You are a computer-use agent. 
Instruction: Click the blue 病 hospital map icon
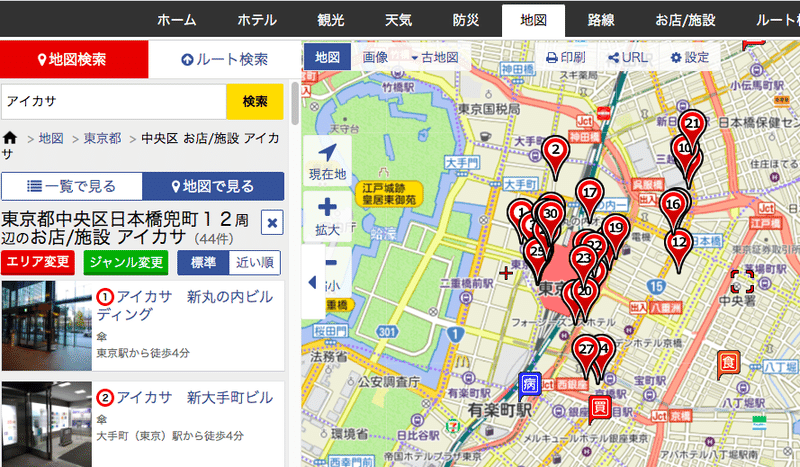(x=530, y=385)
